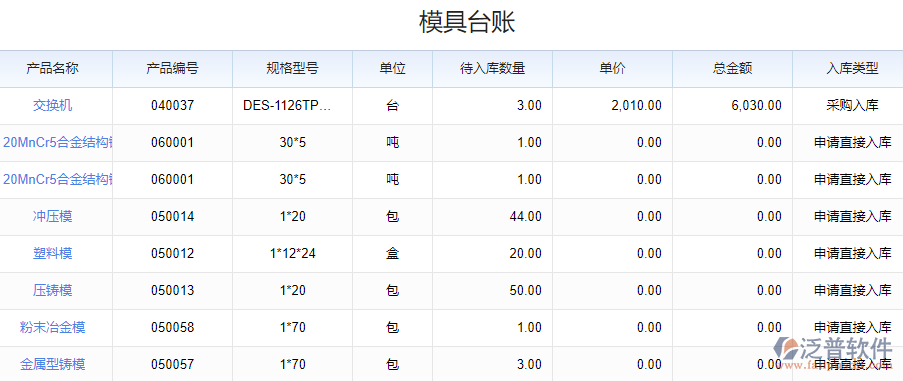Select the 包 unit in the 压铸模 row

pos(392,290)
